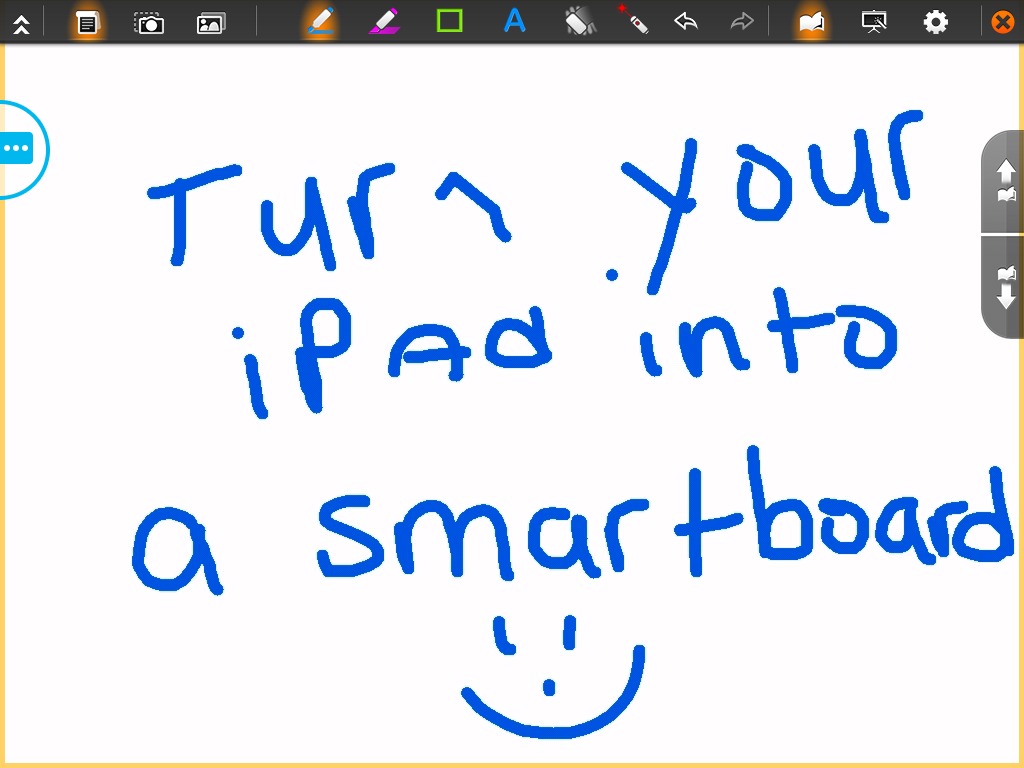Screen dimensions: 1024x768
Task: Open the presentation screen icon
Action: pos(874,22)
